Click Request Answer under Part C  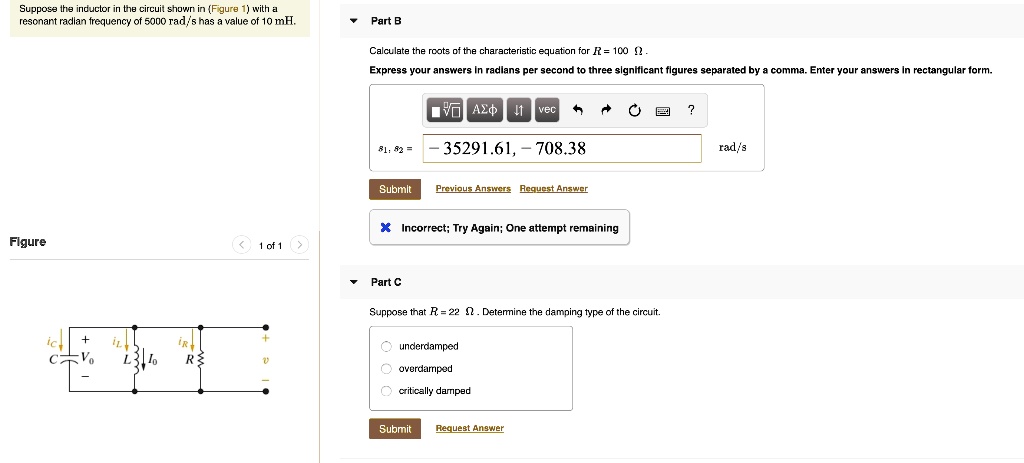pyautogui.click(x=469, y=429)
